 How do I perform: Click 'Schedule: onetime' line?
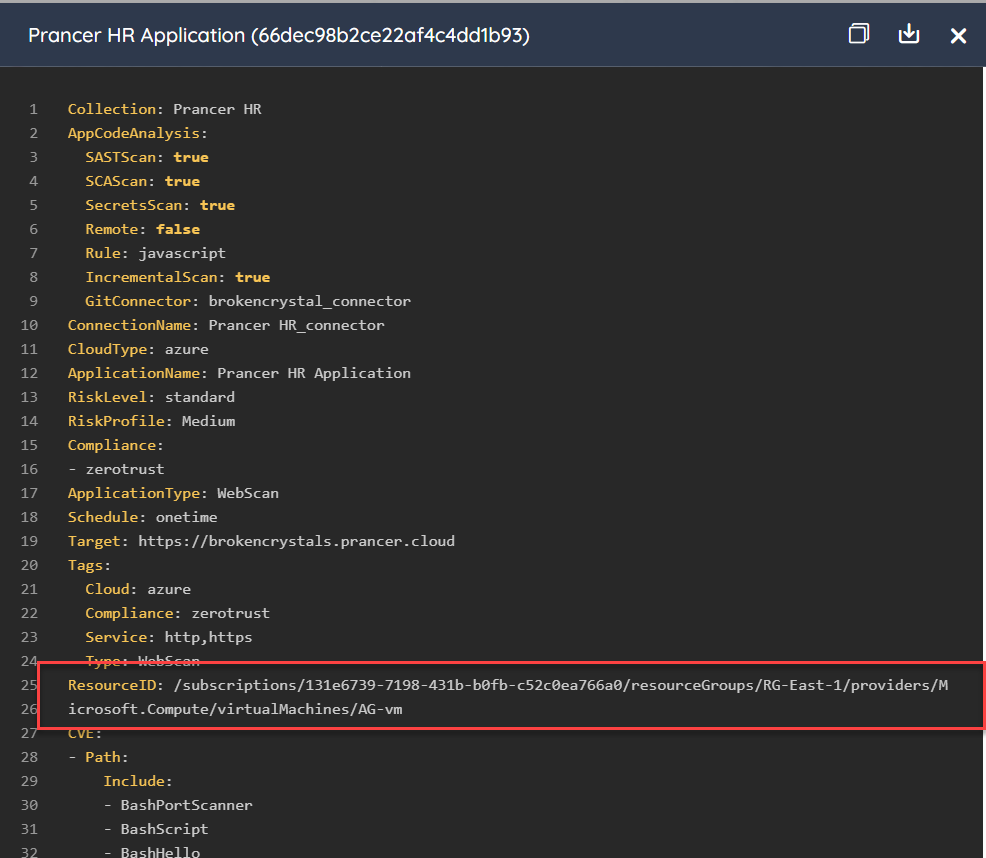[x=143, y=516]
